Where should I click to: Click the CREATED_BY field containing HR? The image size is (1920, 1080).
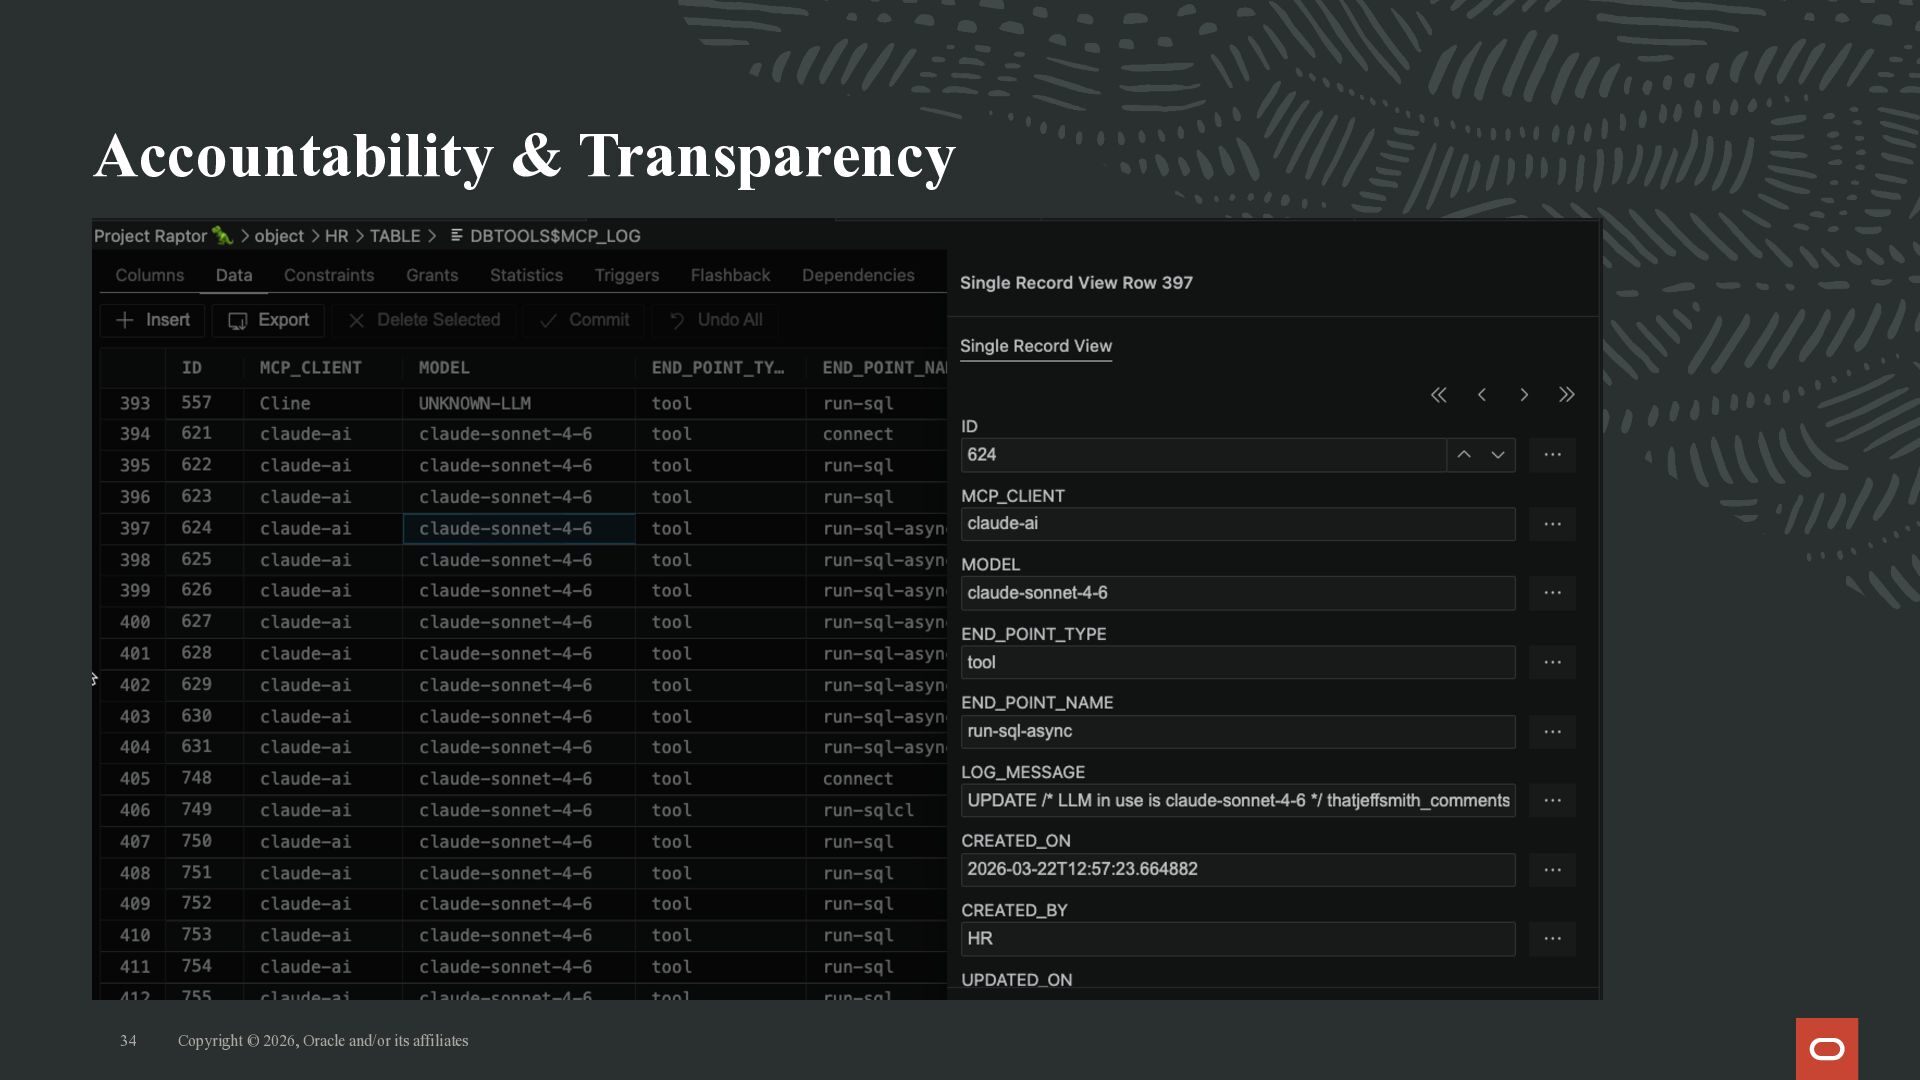point(1238,939)
